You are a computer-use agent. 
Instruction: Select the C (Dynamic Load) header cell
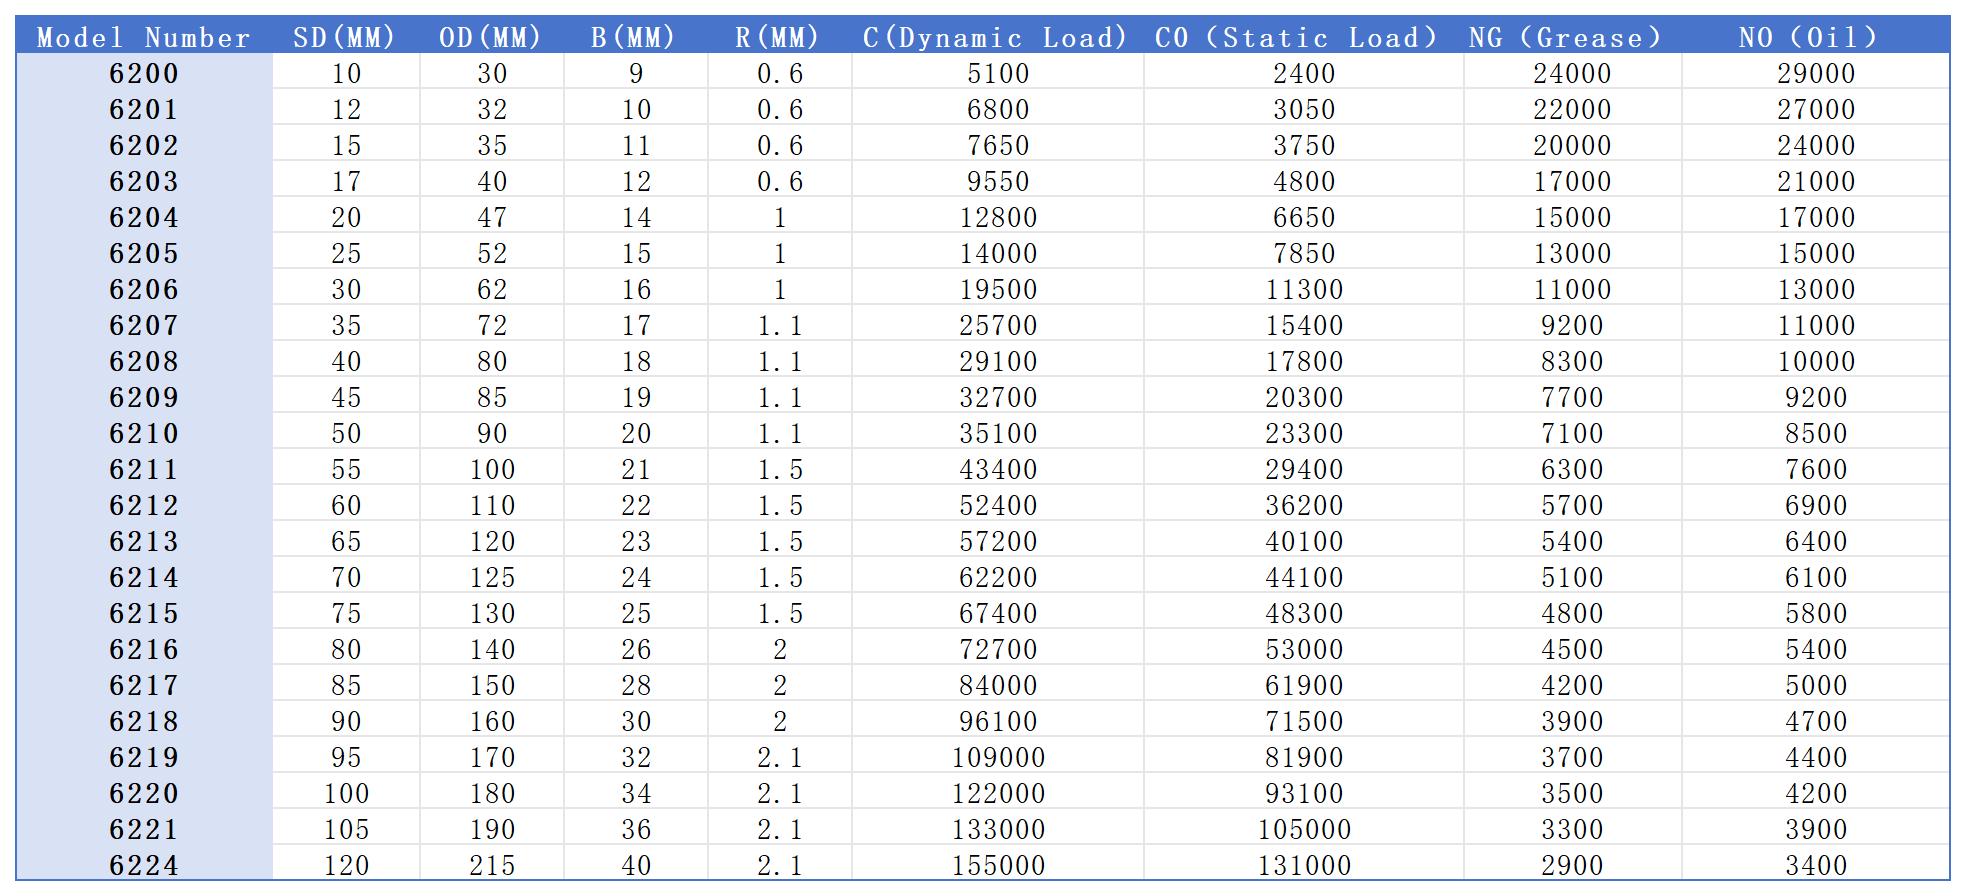point(996,38)
